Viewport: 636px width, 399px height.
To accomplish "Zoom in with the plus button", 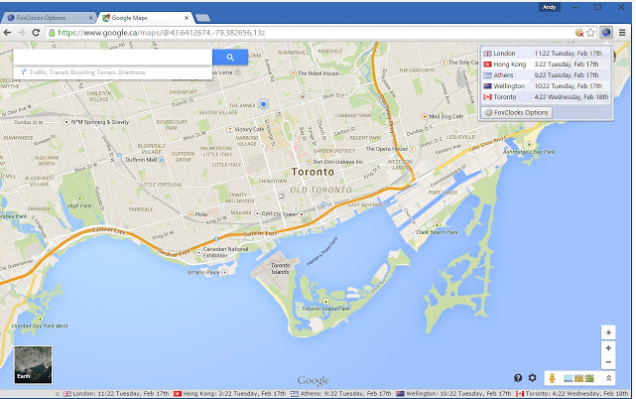I will point(608,348).
